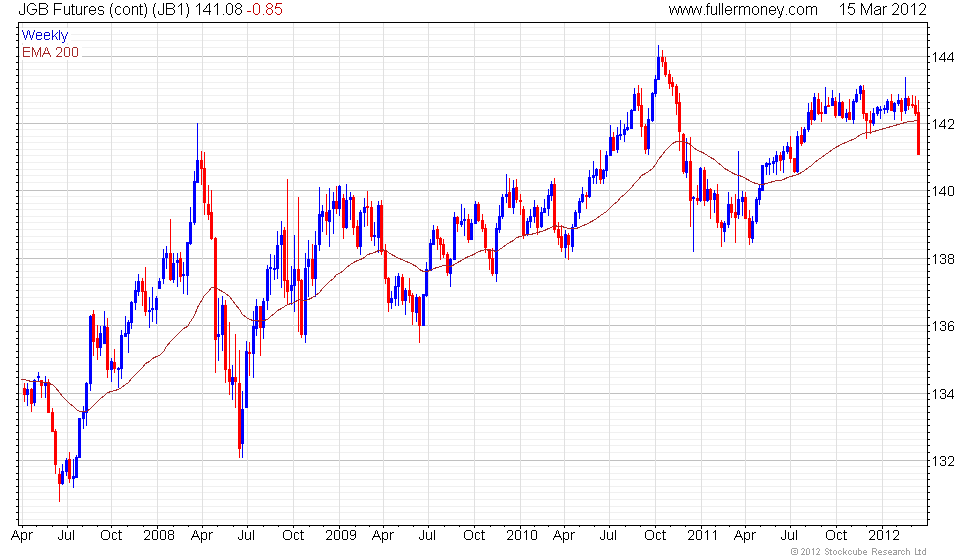This screenshot has height=560, width=980.
Task: Click the 134 price axis label
Action: click(x=942, y=394)
